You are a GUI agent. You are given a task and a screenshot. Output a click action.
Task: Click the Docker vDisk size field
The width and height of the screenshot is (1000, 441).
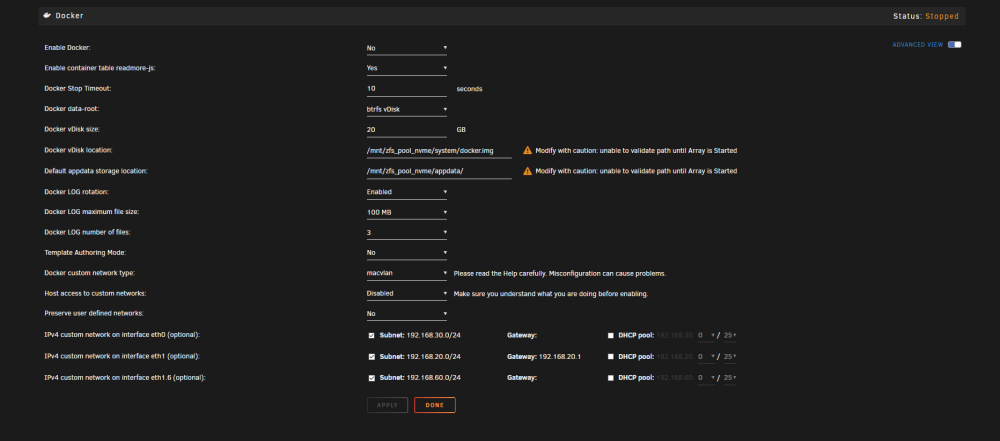pyautogui.click(x=407, y=130)
